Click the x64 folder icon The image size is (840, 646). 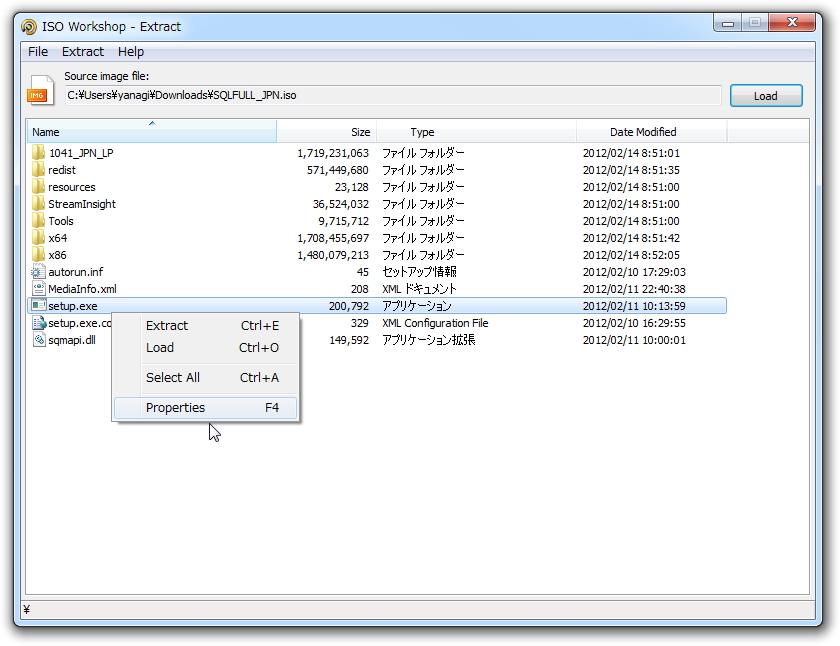coord(38,238)
